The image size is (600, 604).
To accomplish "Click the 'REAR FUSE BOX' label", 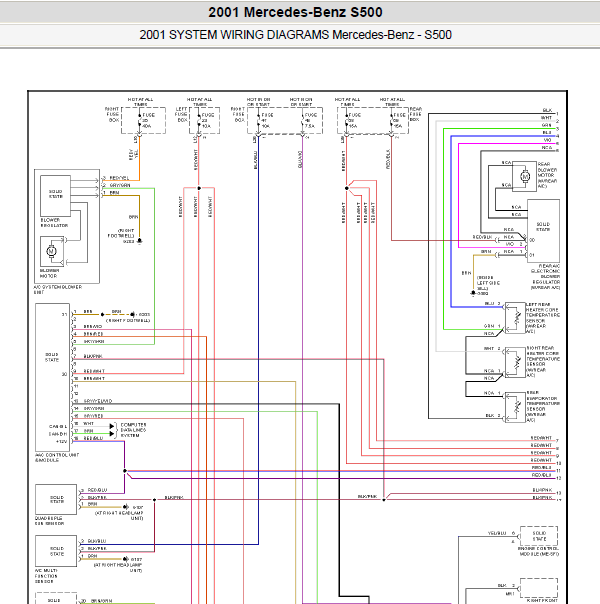I will (x=416, y=114).
